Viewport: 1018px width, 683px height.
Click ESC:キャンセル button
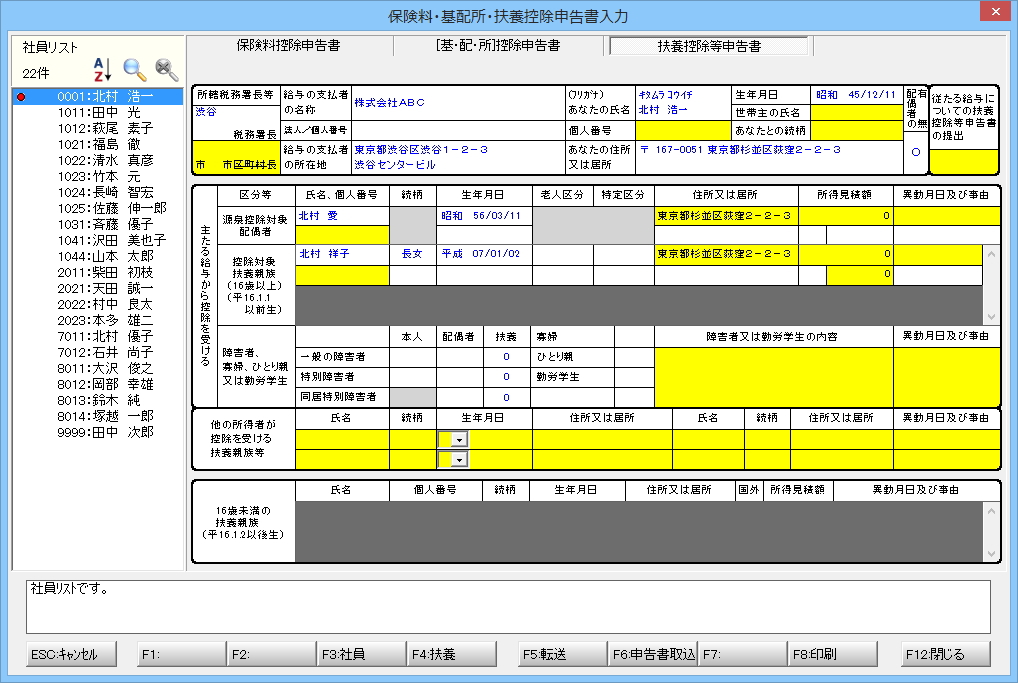pyautogui.click(x=71, y=654)
